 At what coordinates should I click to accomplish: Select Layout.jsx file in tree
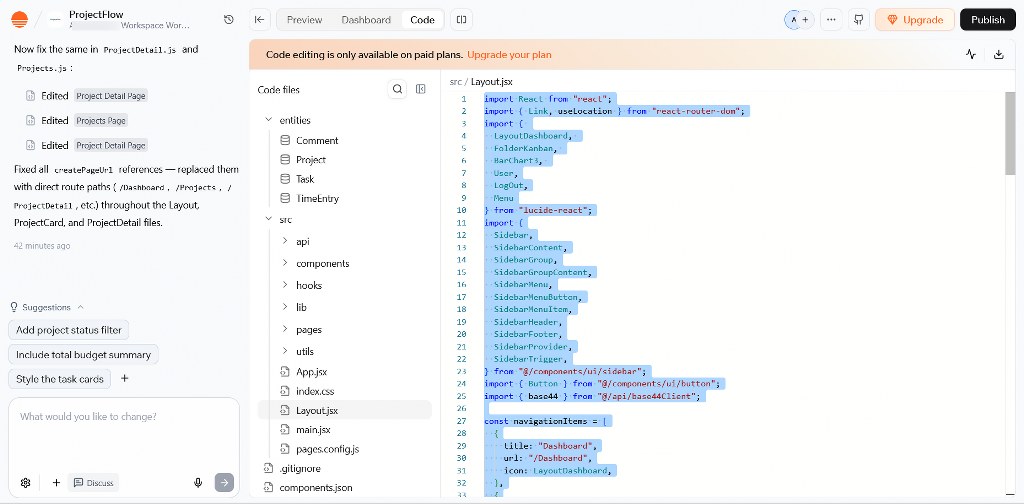345,411
